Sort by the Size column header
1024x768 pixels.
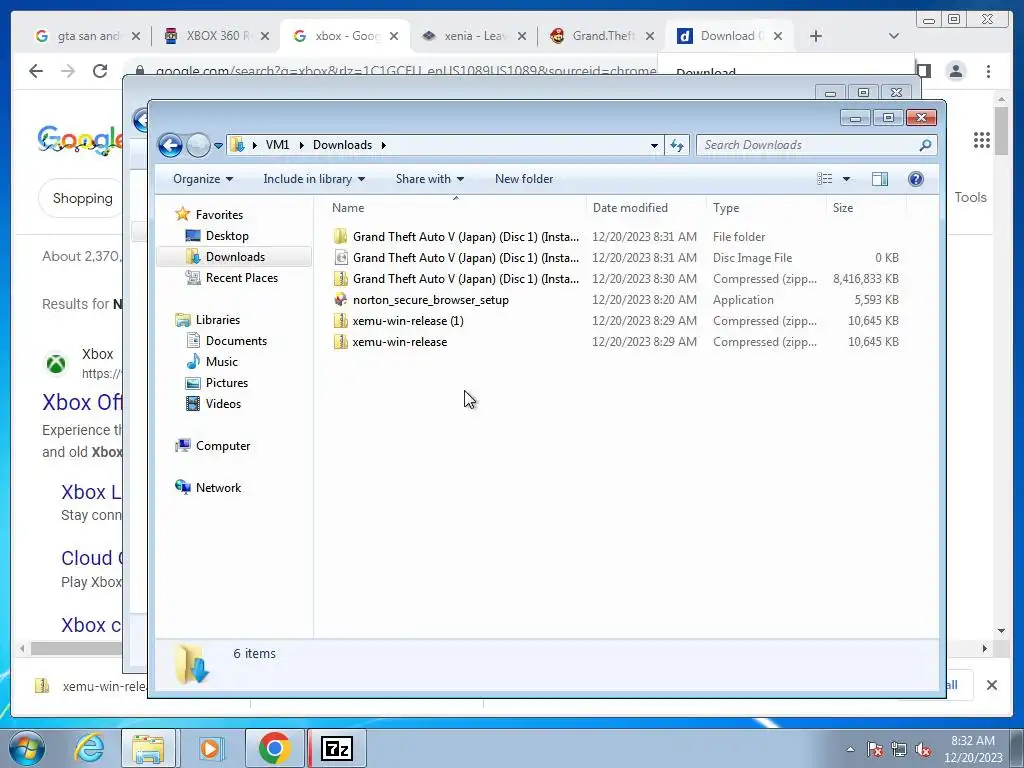[x=842, y=208]
